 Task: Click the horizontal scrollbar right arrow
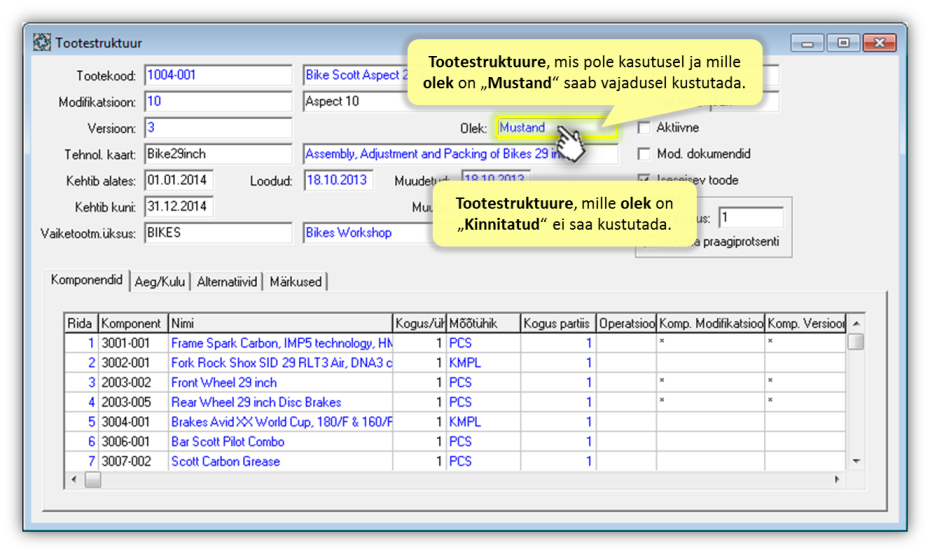(x=837, y=479)
